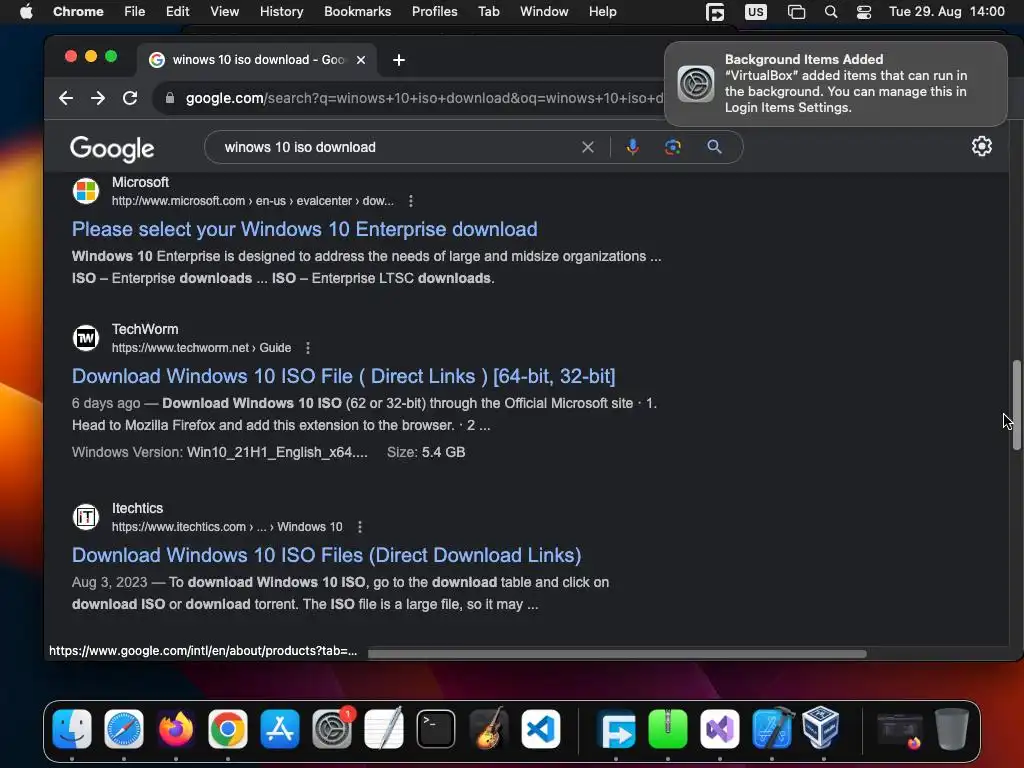This screenshot has width=1024, height=768.
Task: Reload the page with the refresh icon
Action: [130, 98]
